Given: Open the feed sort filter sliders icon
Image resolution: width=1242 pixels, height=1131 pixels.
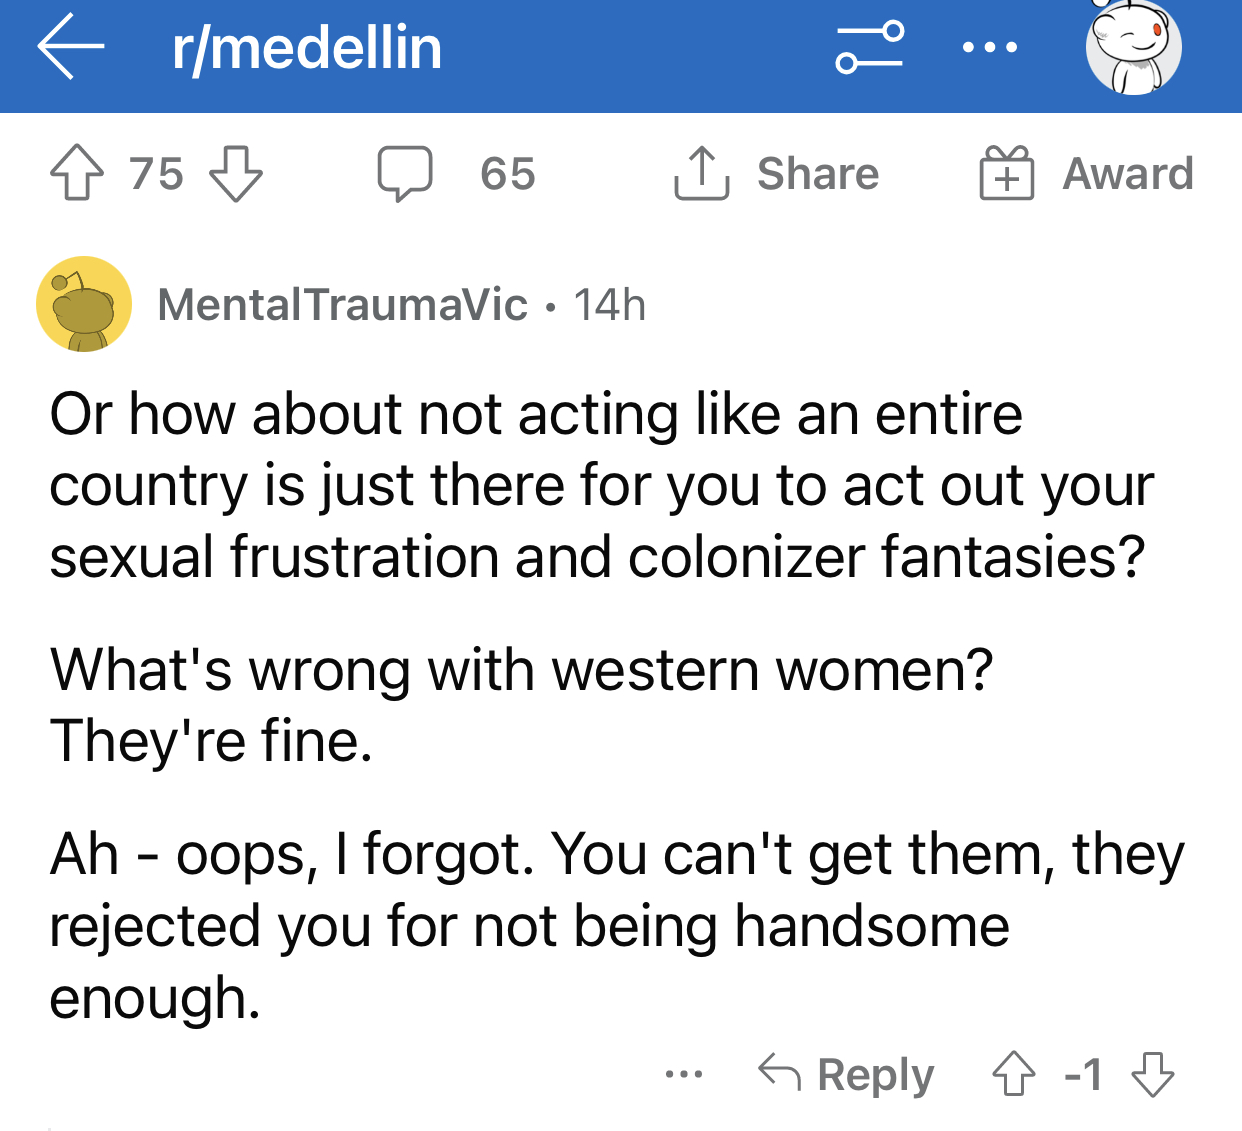Looking at the screenshot, I should 870,47.
